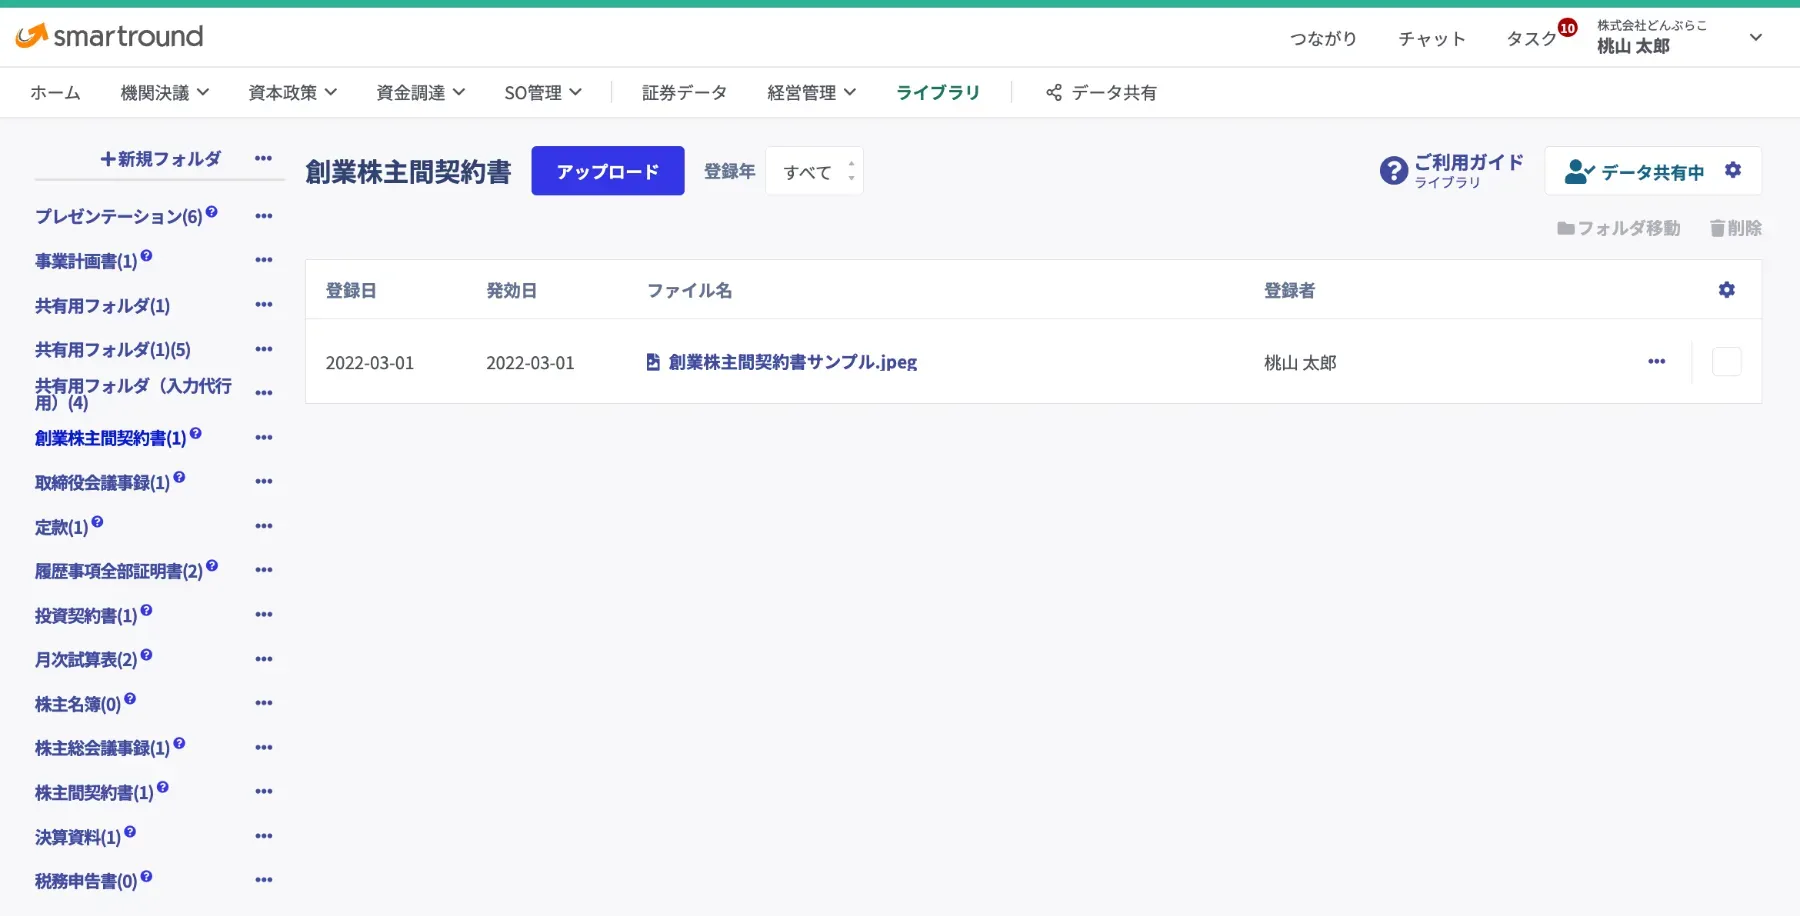Click the 削除 trash icon above the table

click(x=1714, y=228)
